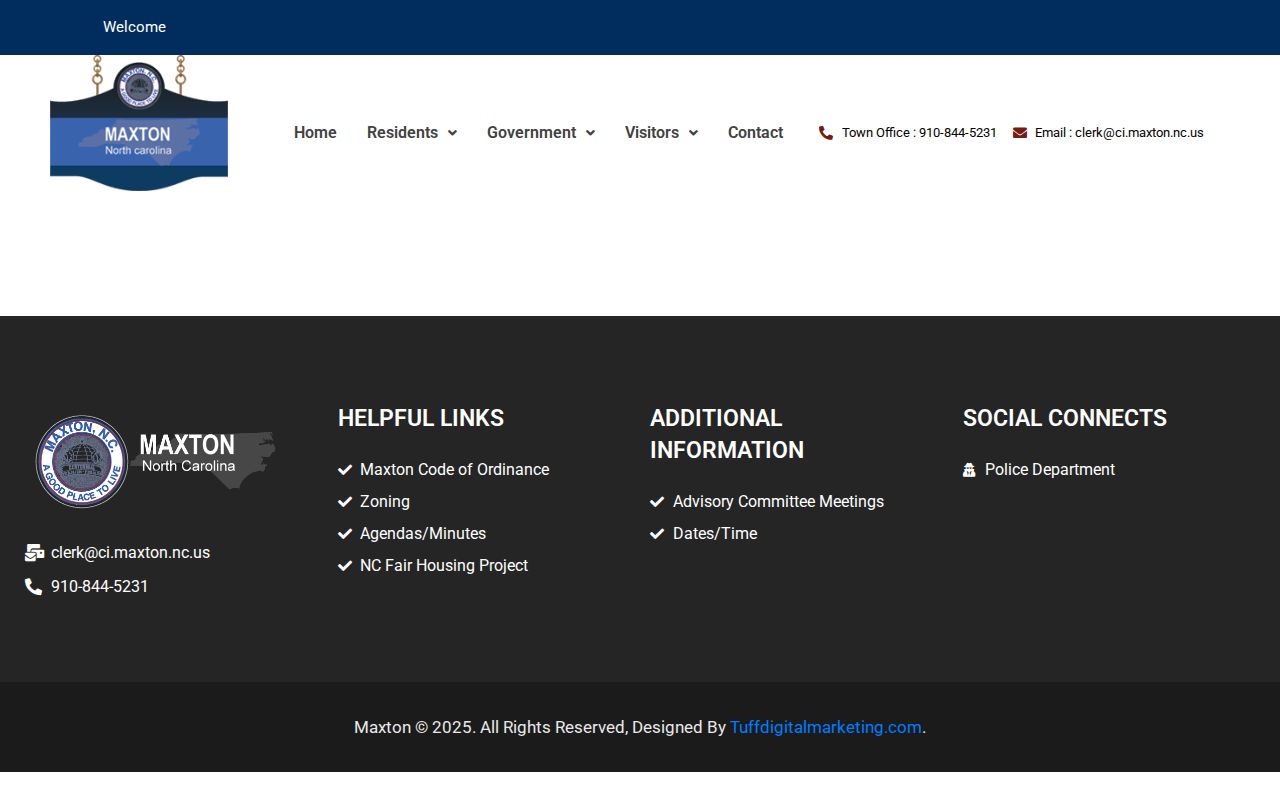
Task: Open the Zoning link
Action: point(385,502)
